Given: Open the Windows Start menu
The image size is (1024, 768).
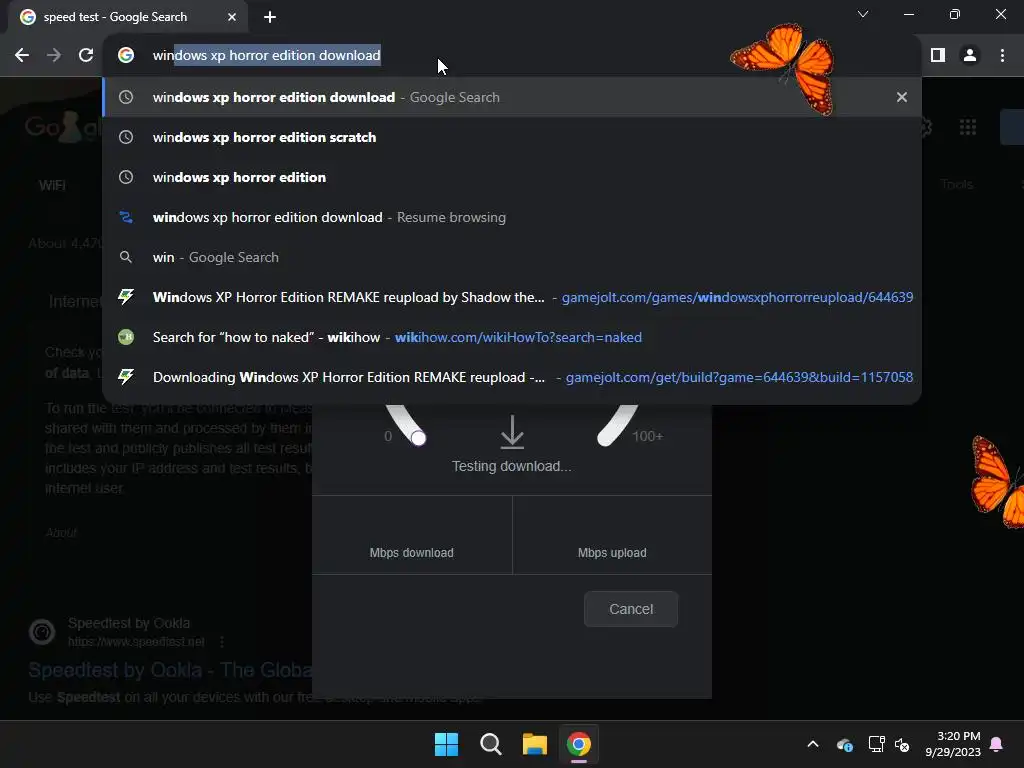Looking at the screenshot, I should point(447,744).
